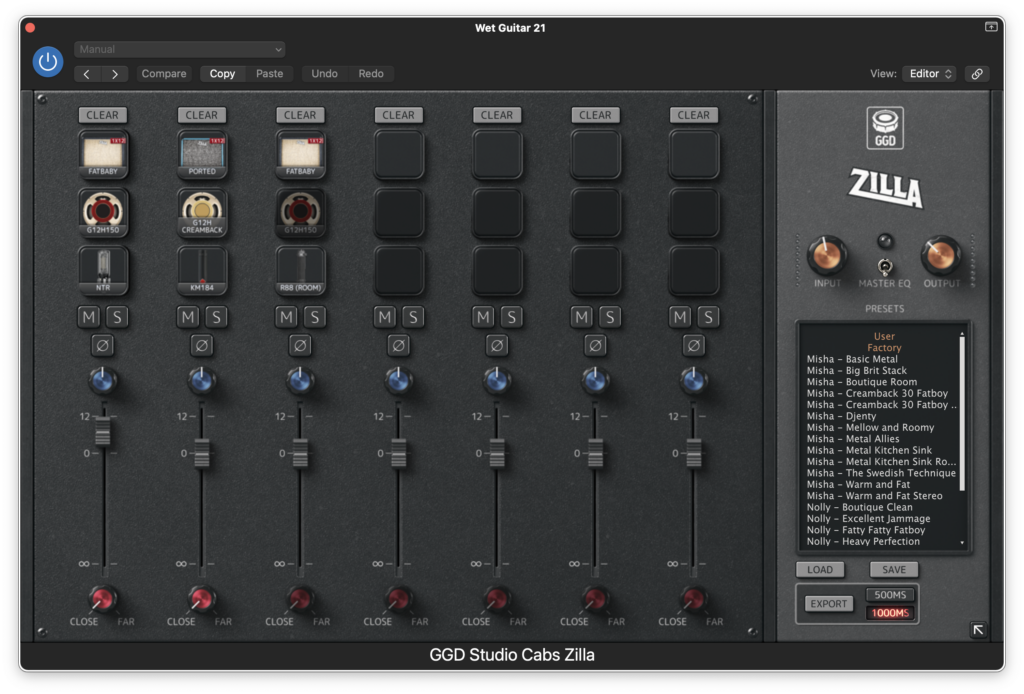Mute channel 6 with its M button
Viewport: 1024px width, 694px height.
[x=582, y=317]
